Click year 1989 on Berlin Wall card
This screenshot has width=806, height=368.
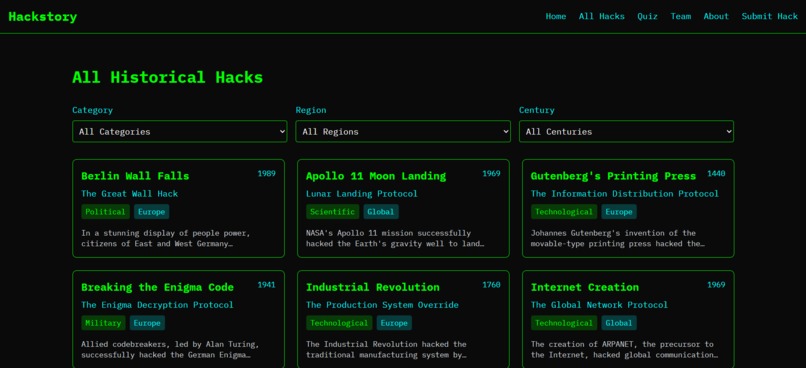[x=266, y=174]
